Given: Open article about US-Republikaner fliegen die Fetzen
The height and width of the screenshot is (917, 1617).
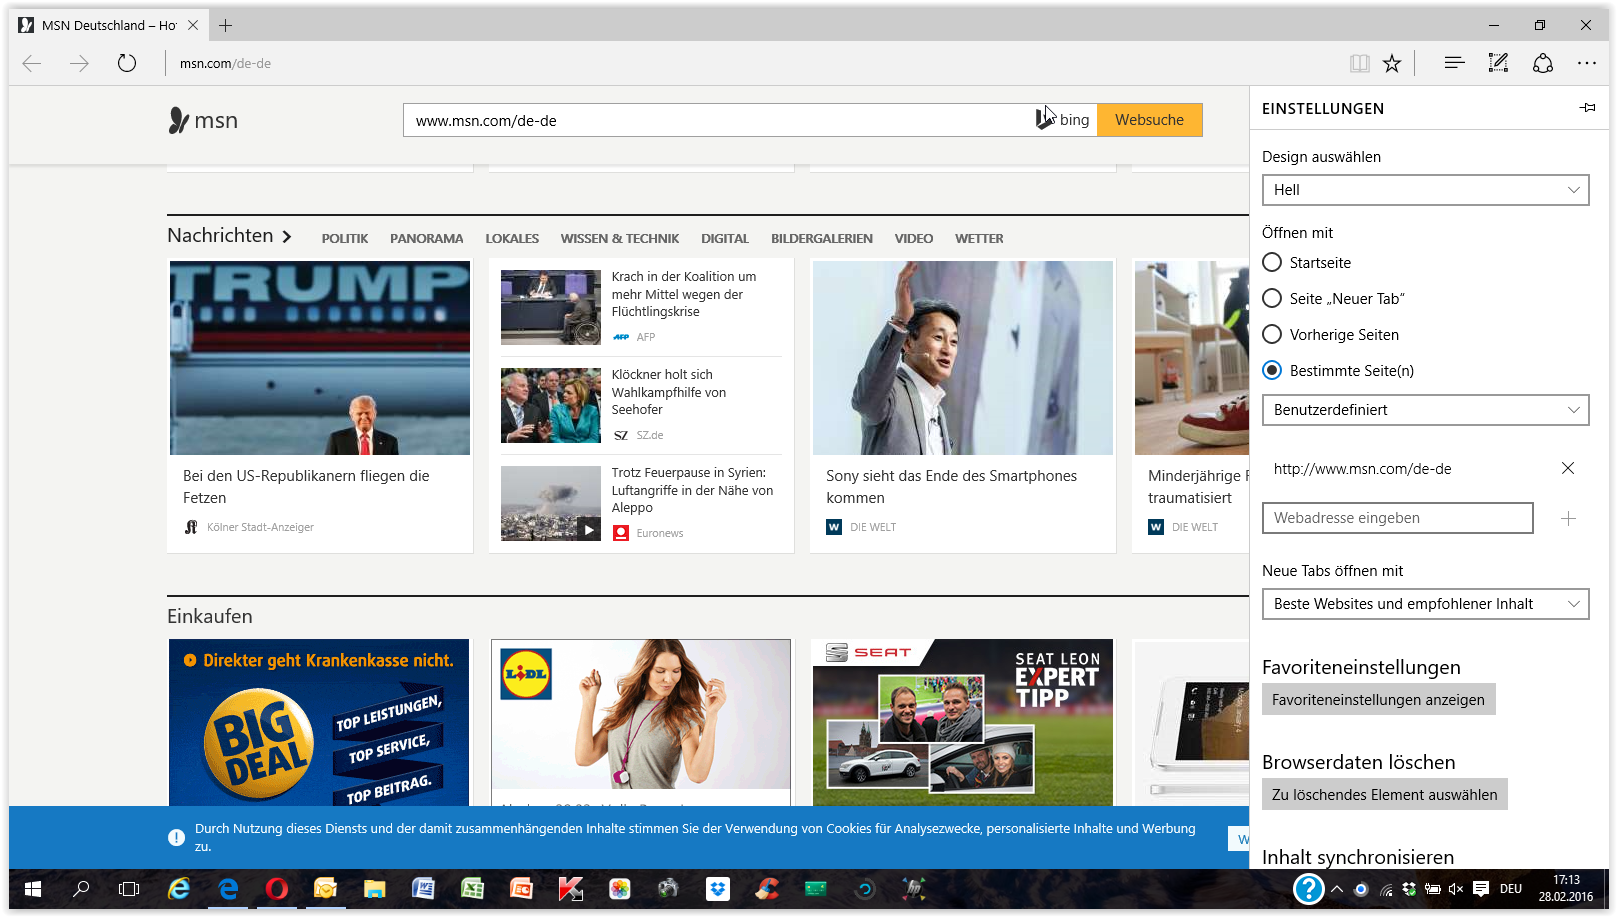Looking at the screenshot, I should [x=306, y=487].
